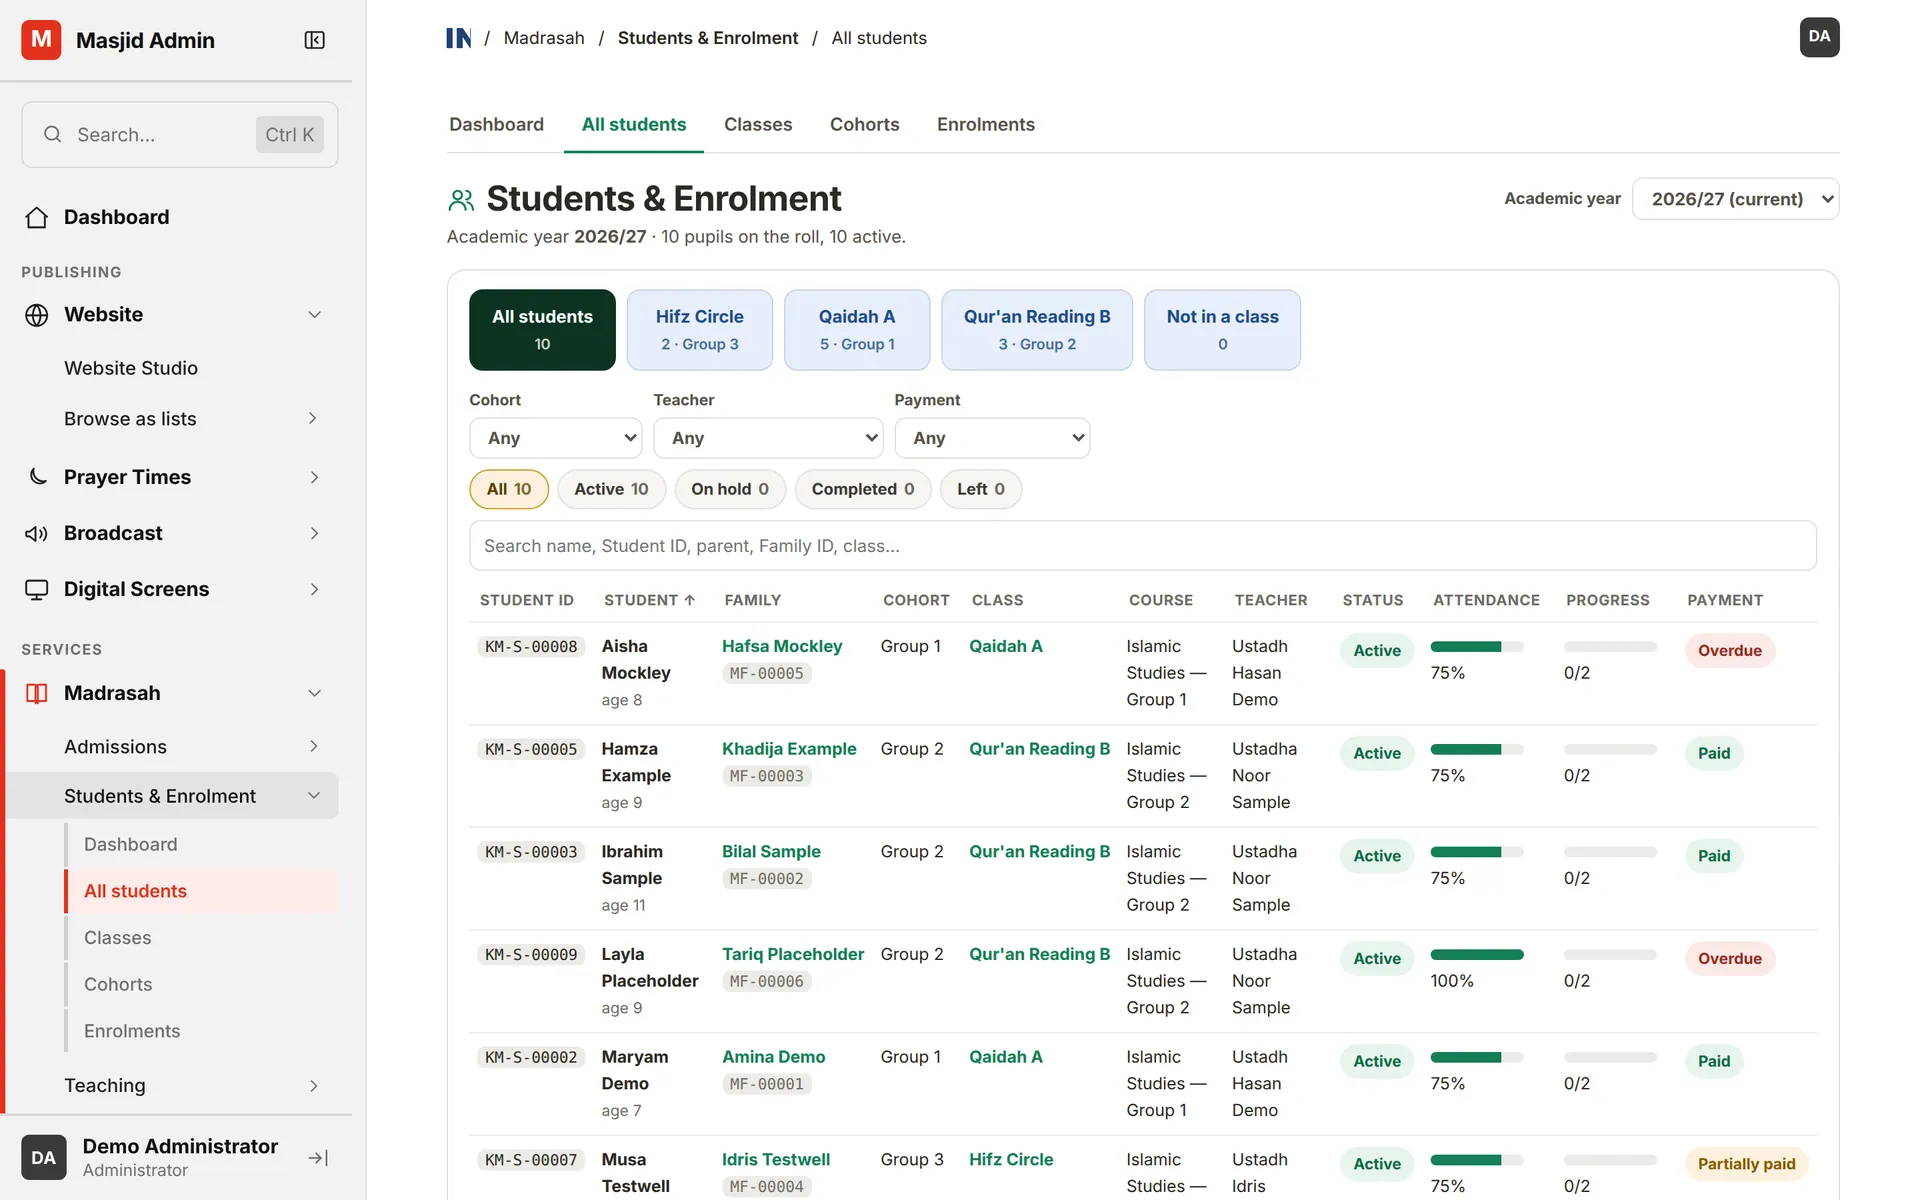Open the DA avatar menu at top right
This screenshot has width=1920, height=1200.
(1819, 37)
